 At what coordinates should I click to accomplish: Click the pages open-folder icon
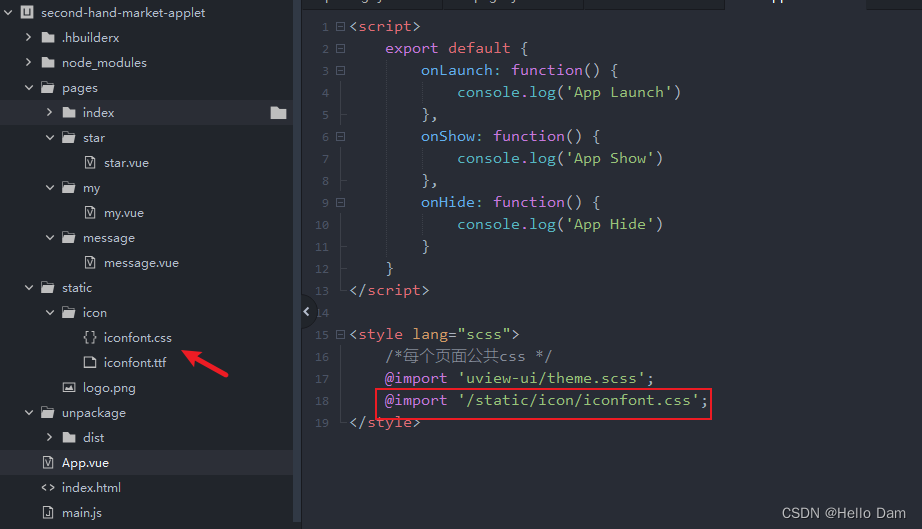48,88
